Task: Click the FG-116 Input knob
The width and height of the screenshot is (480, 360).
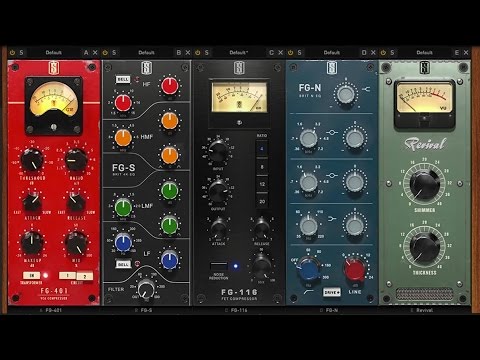Action: click(218, 151)
